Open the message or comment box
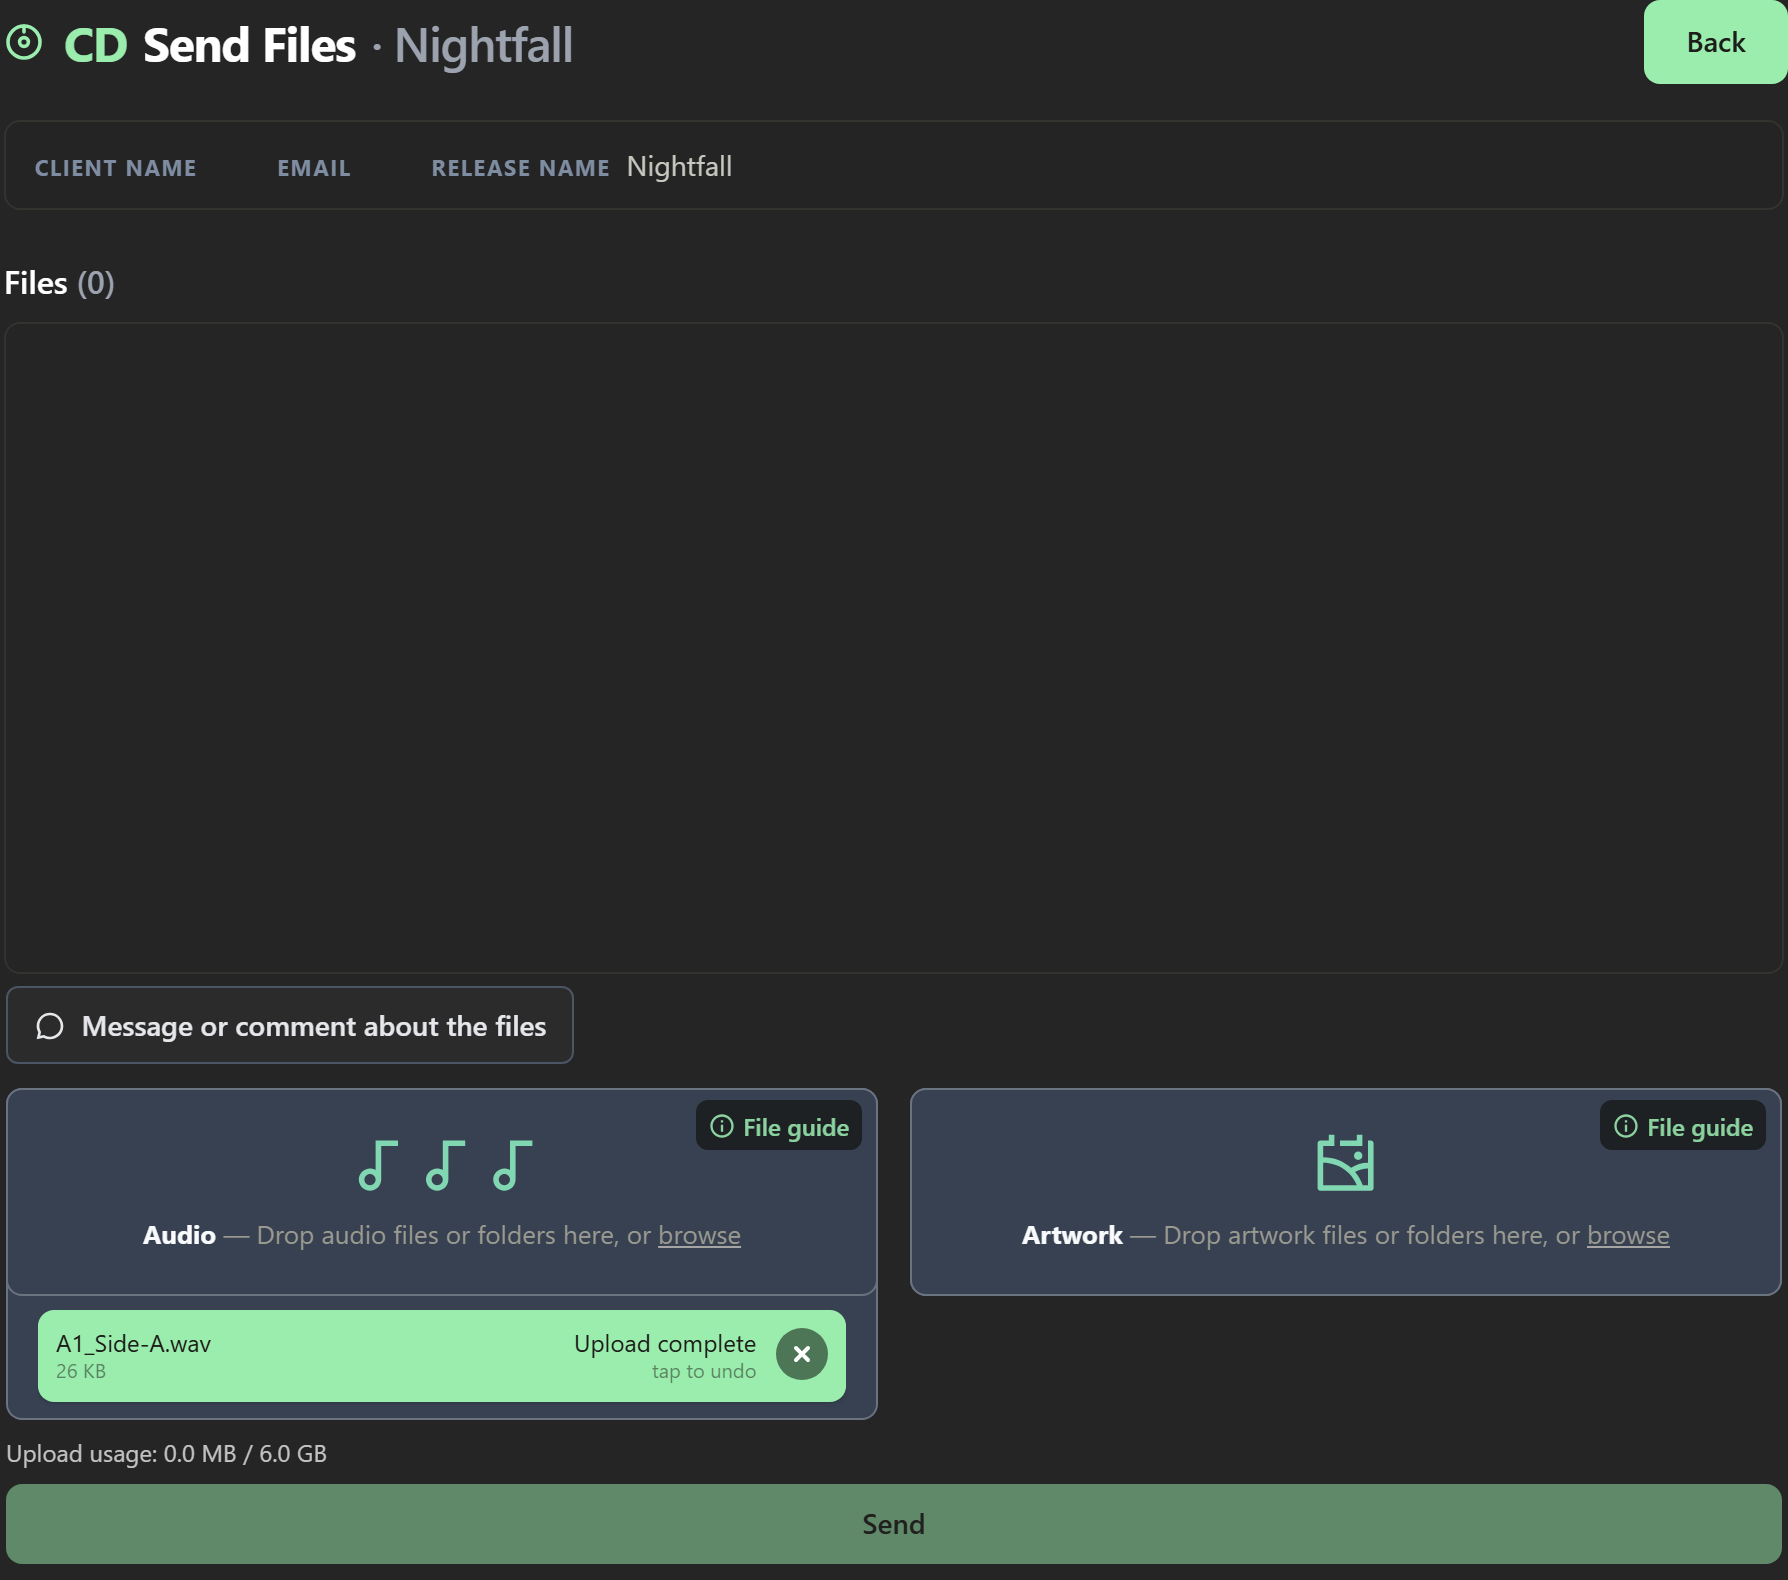Screen dimensions: 1788x1580 click(x=290, y=1025)
